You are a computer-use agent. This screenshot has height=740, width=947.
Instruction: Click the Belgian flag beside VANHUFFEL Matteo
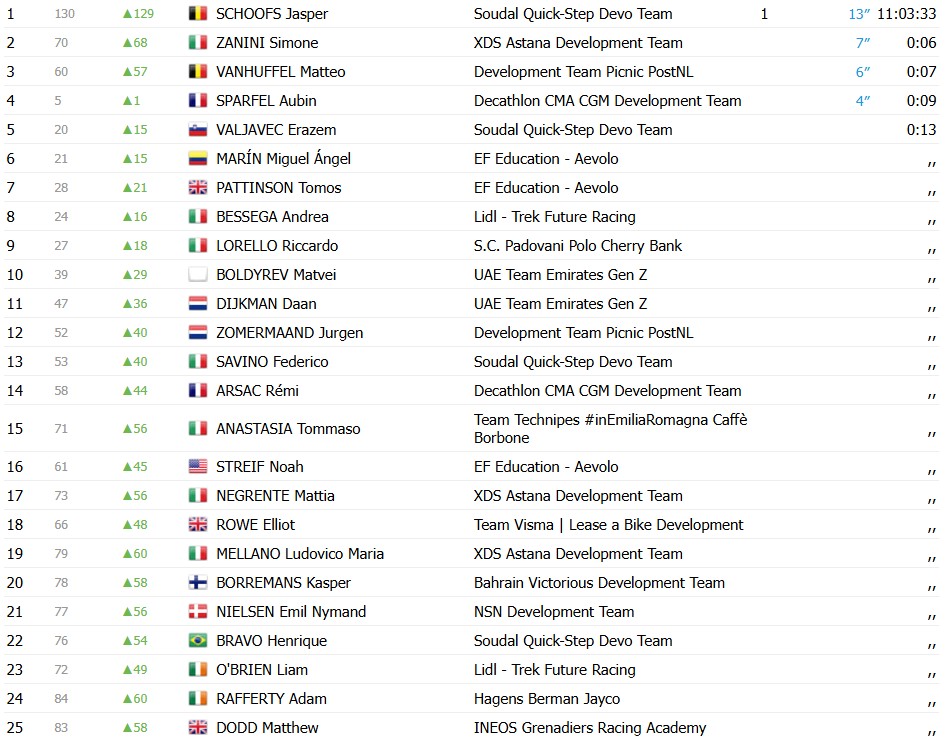(197, 72)
